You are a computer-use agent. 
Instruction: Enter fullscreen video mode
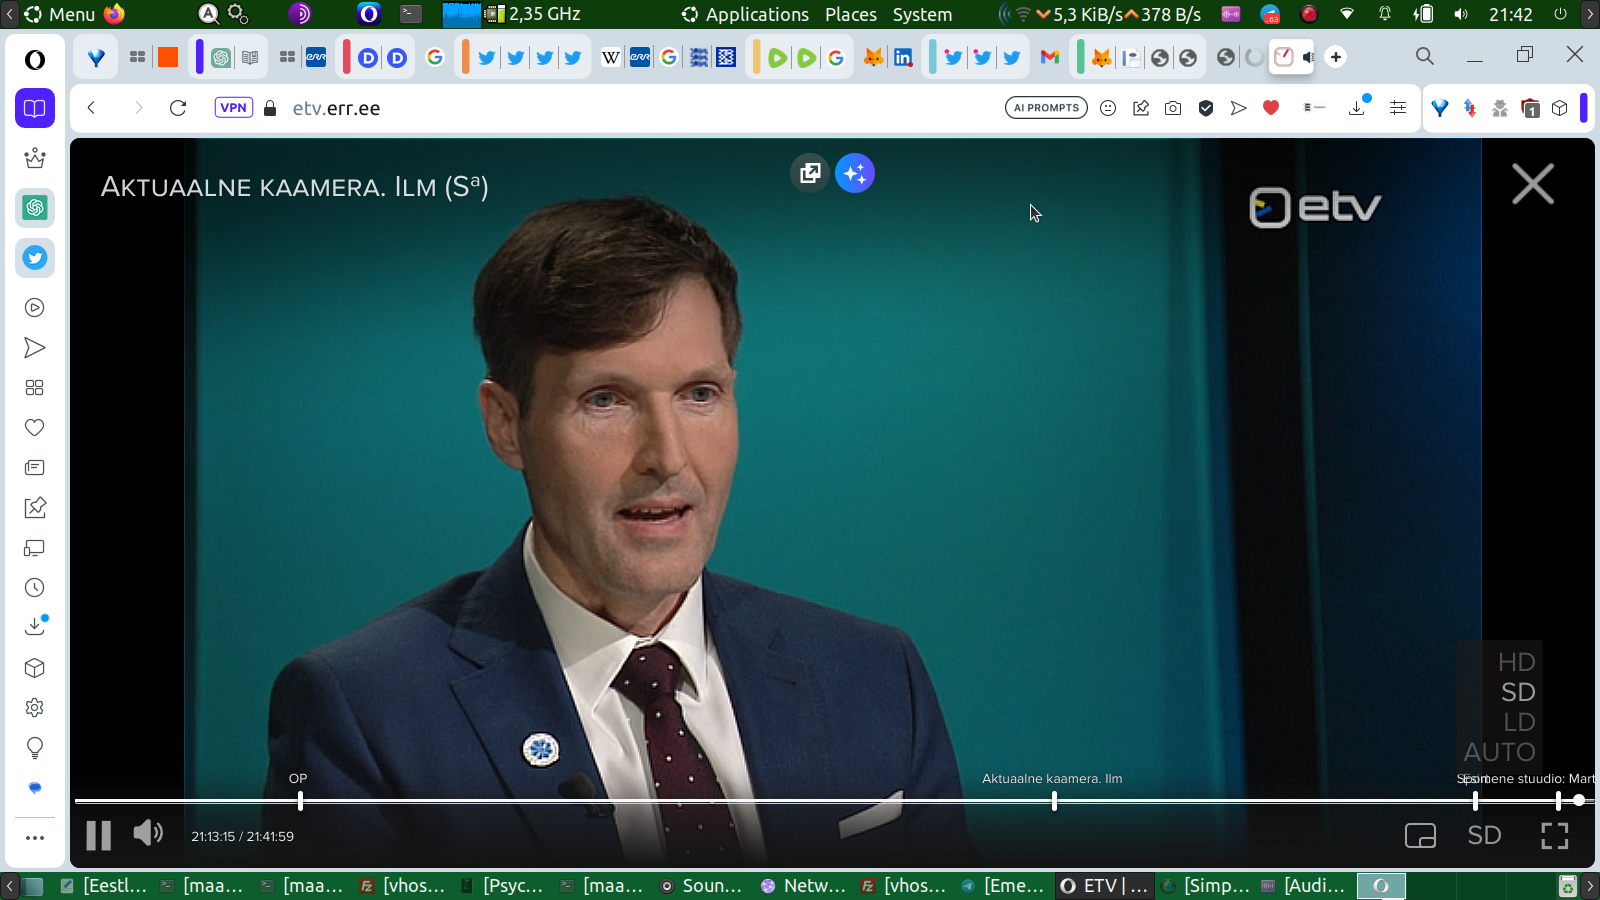click(1554, 836)
